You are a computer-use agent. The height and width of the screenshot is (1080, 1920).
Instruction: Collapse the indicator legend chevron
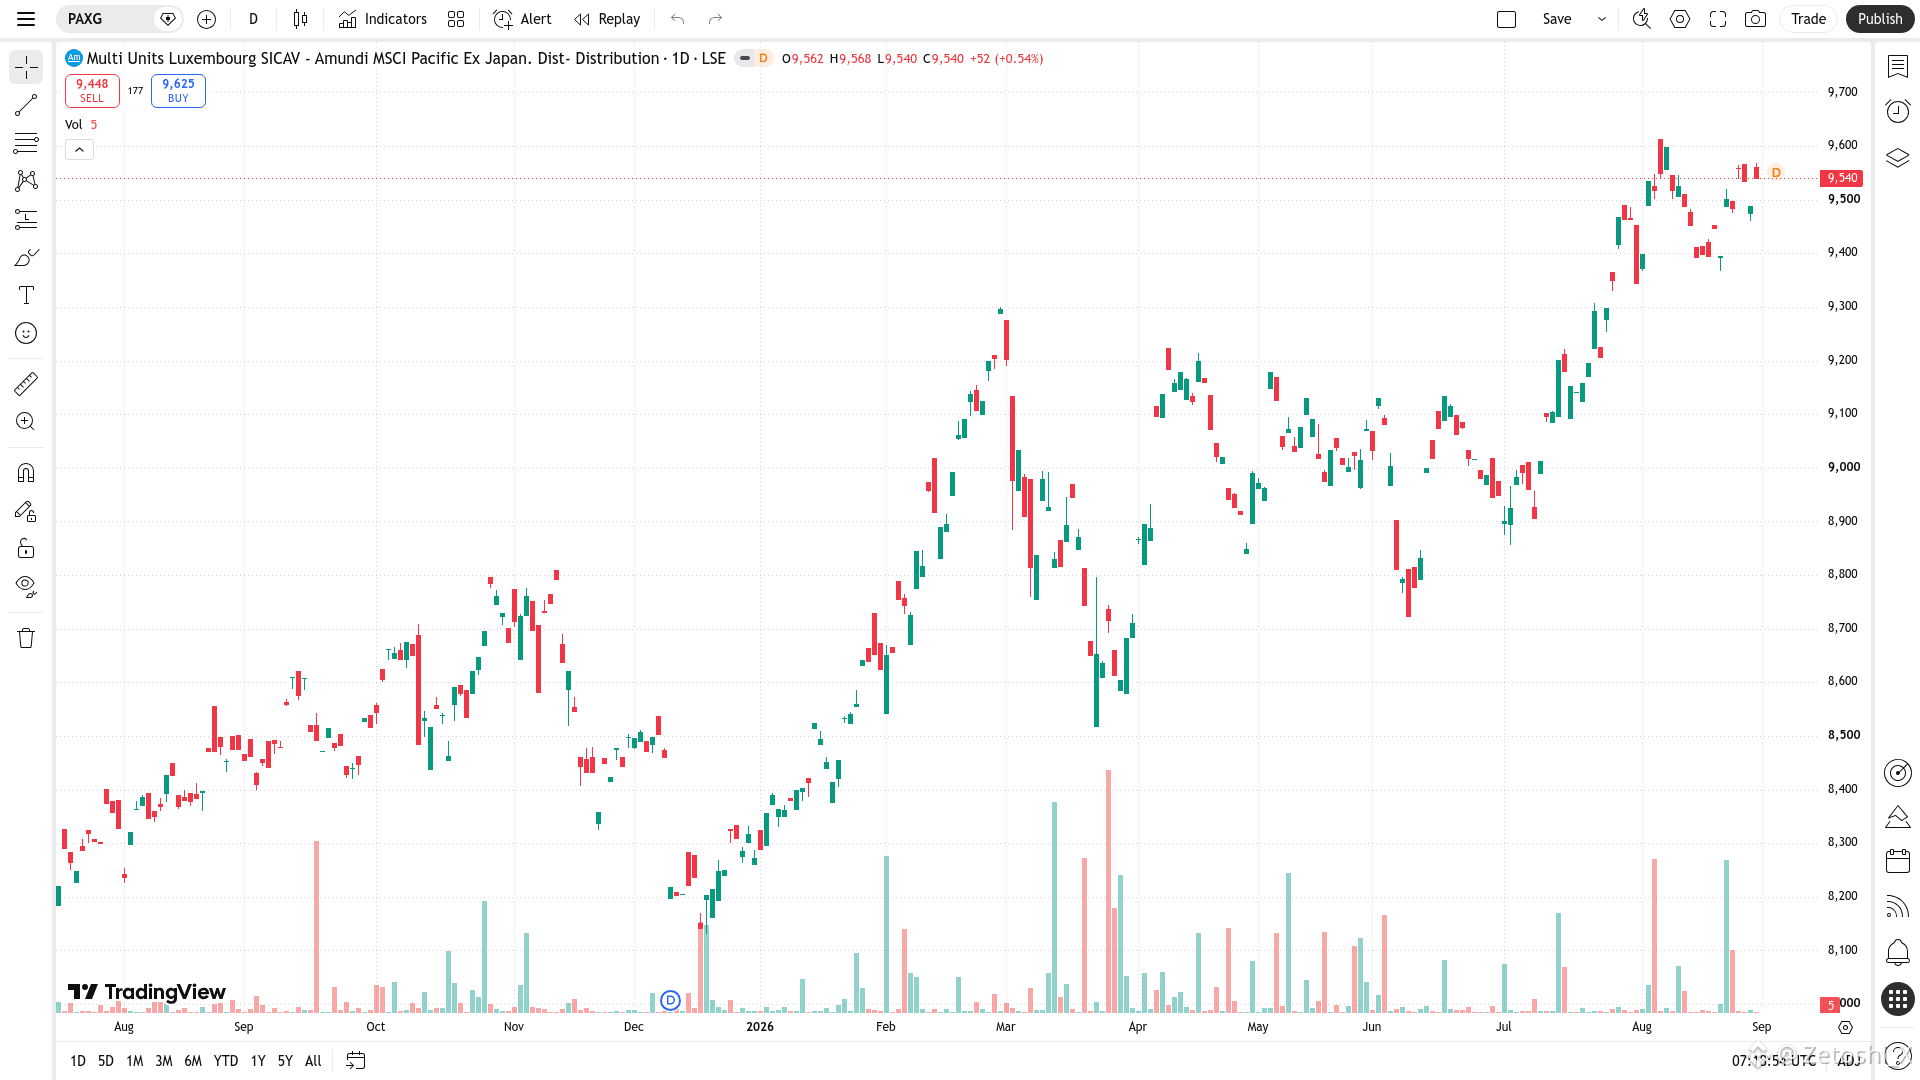click(x=79, y=150)
